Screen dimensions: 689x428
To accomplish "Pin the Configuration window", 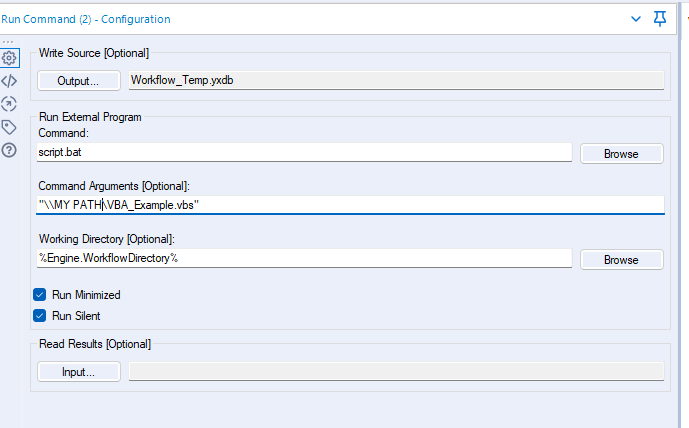I will [x=660, y=19].
